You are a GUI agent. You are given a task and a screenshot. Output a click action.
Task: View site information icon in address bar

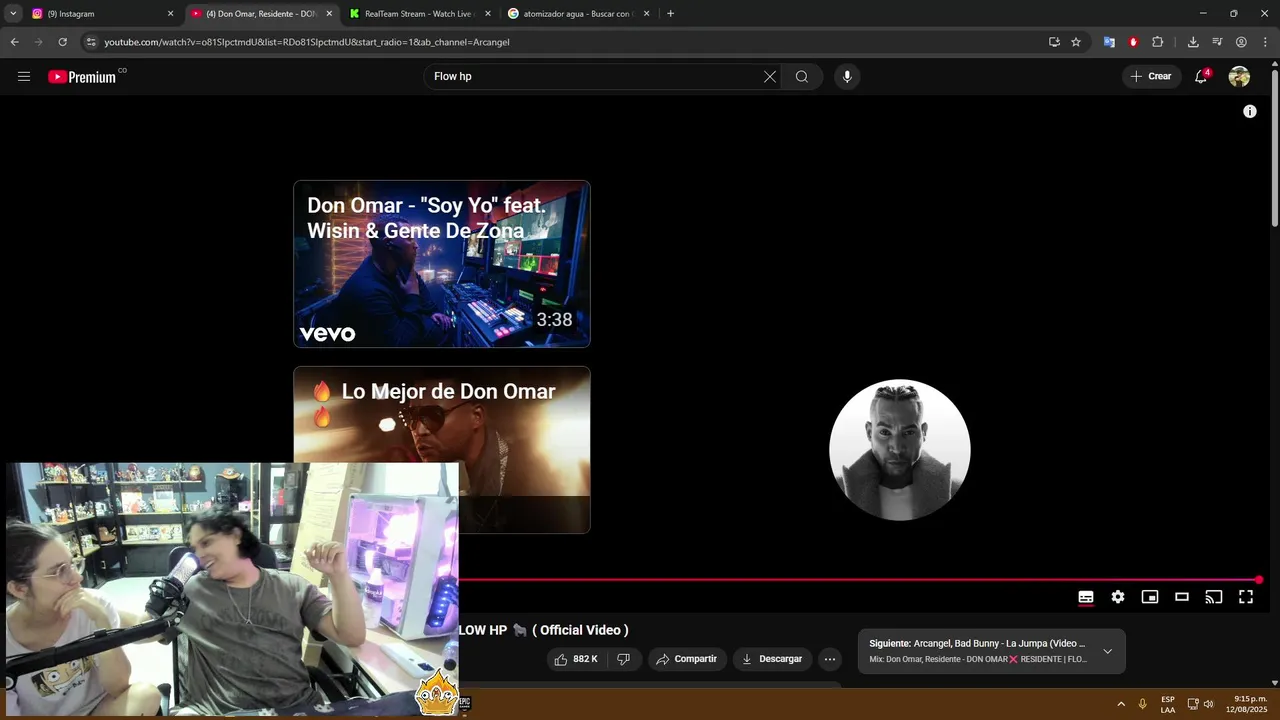pyautogui.click(x=91, y=42)
